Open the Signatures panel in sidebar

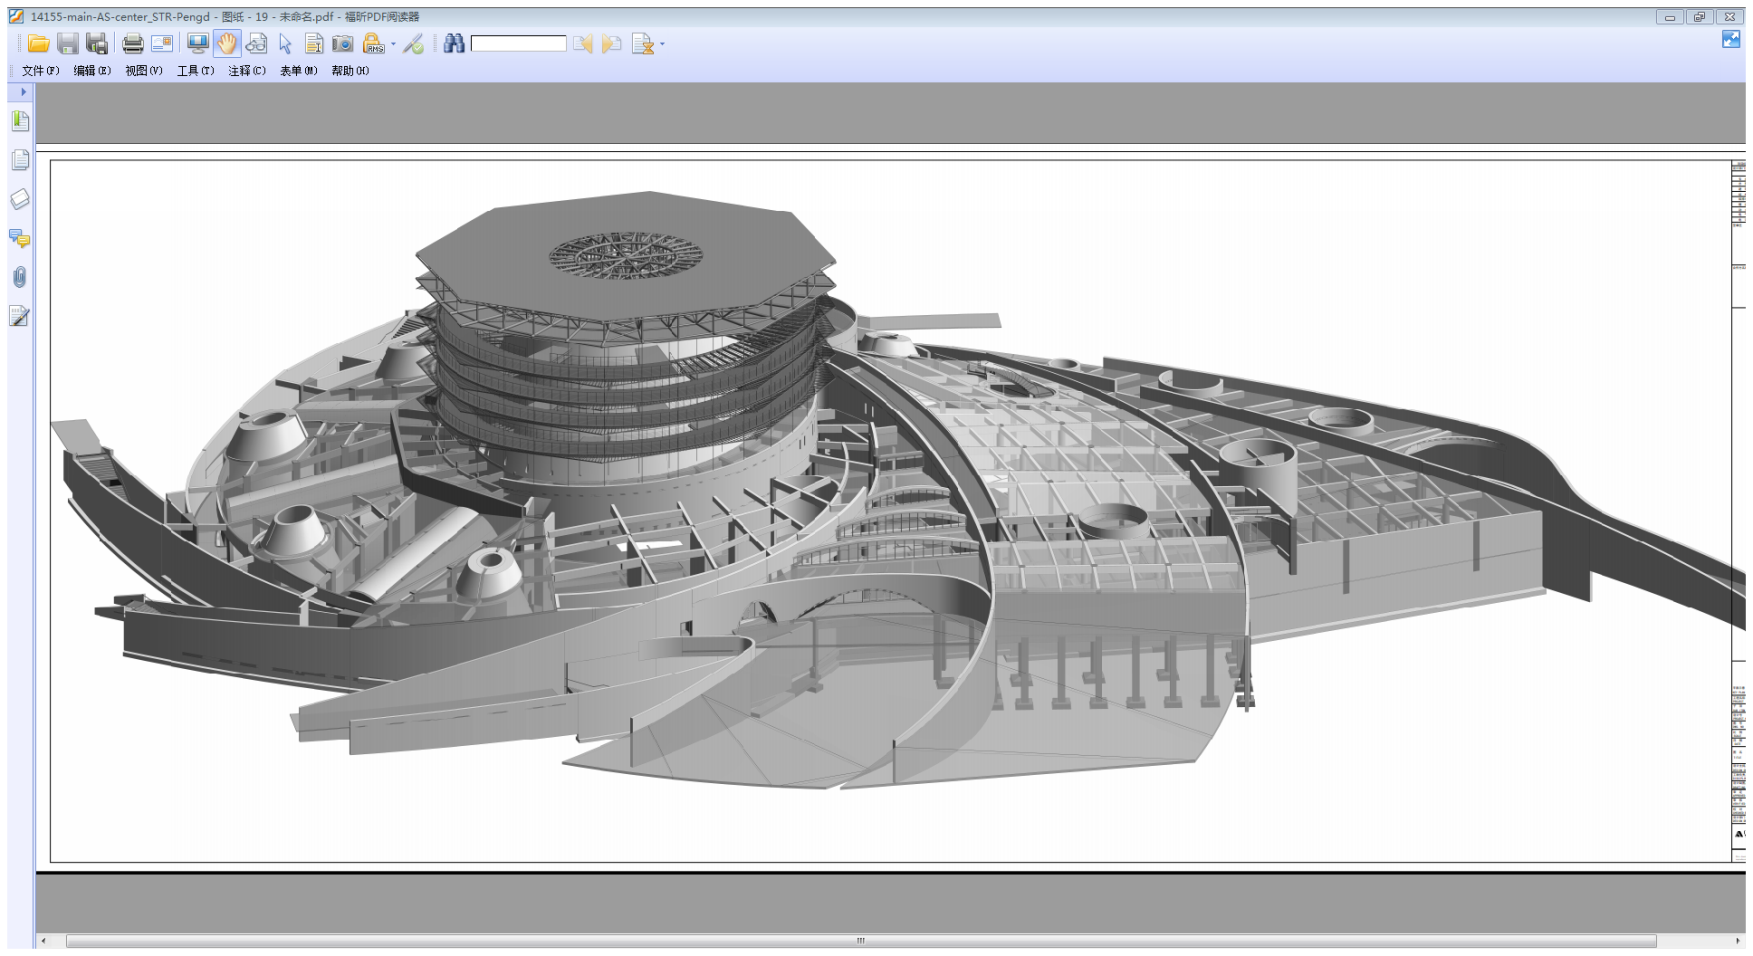tap(20, 317)
